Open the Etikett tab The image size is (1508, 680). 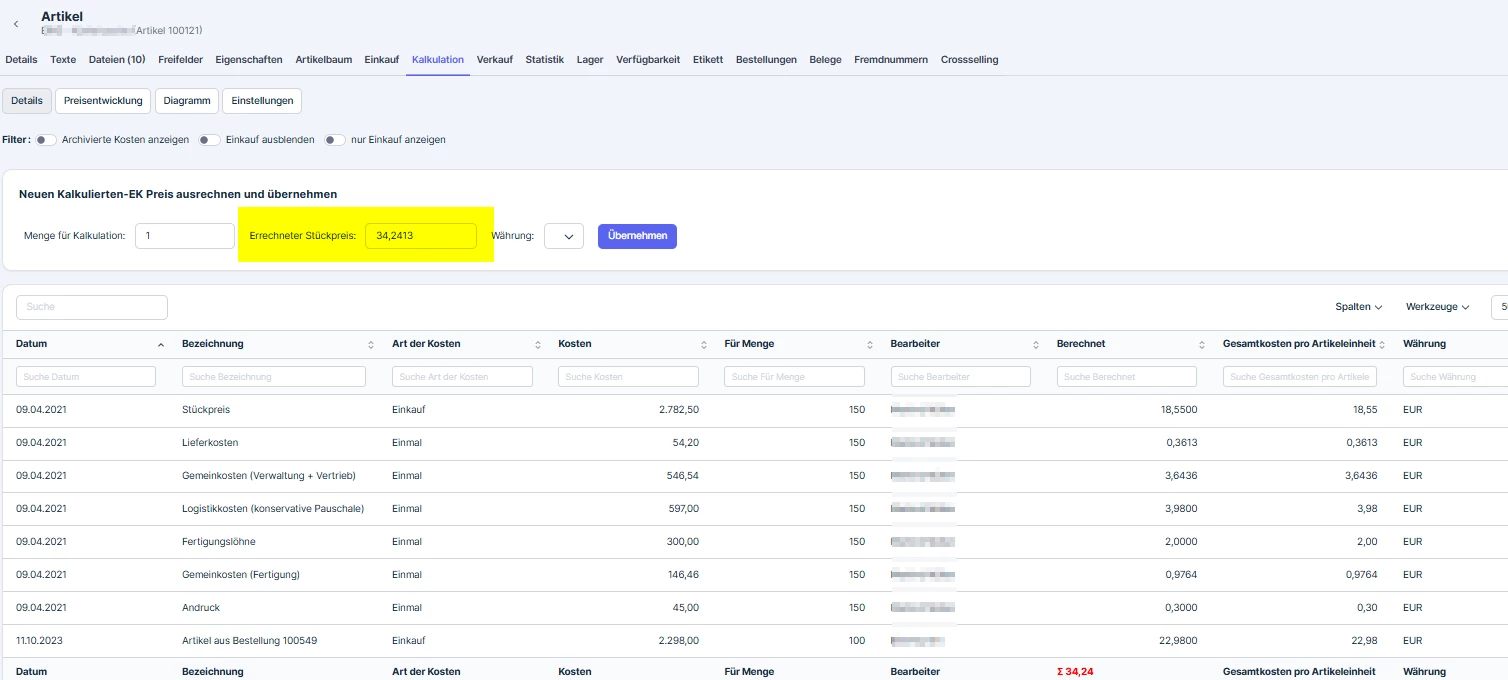pyautogui.click(x=708, y=60)
